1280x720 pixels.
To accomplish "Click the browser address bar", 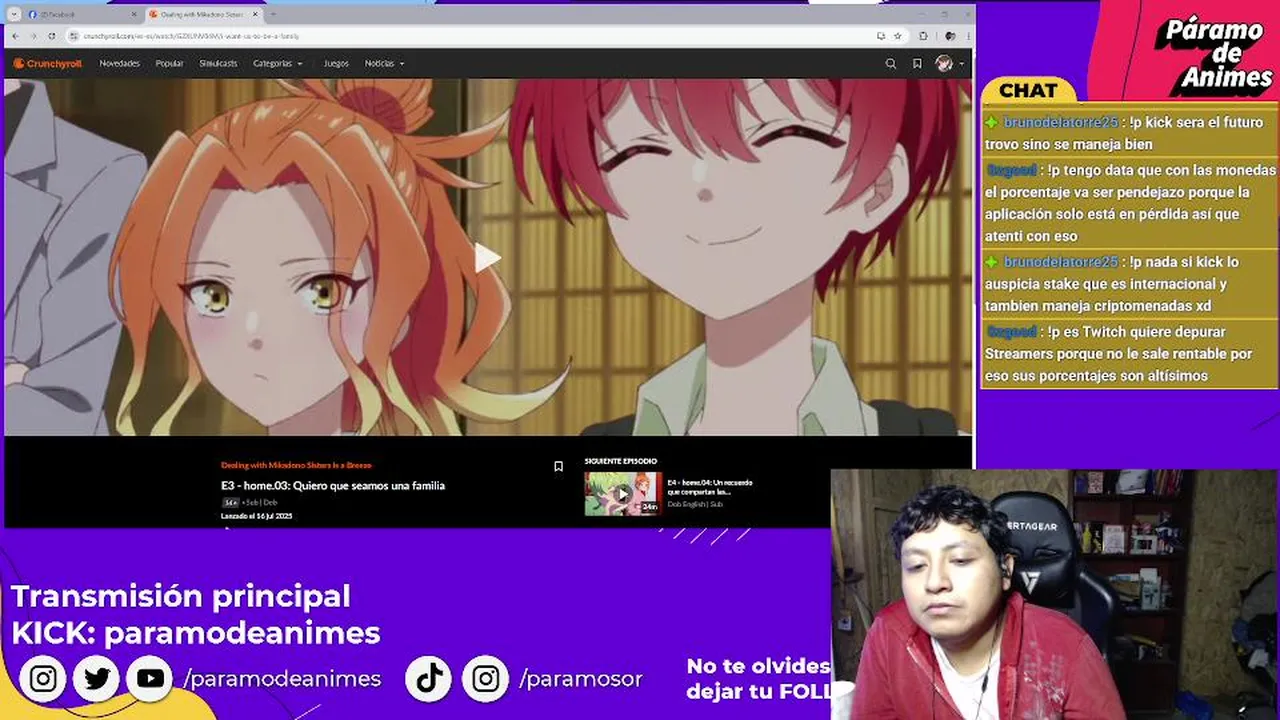I will point(485,35).
